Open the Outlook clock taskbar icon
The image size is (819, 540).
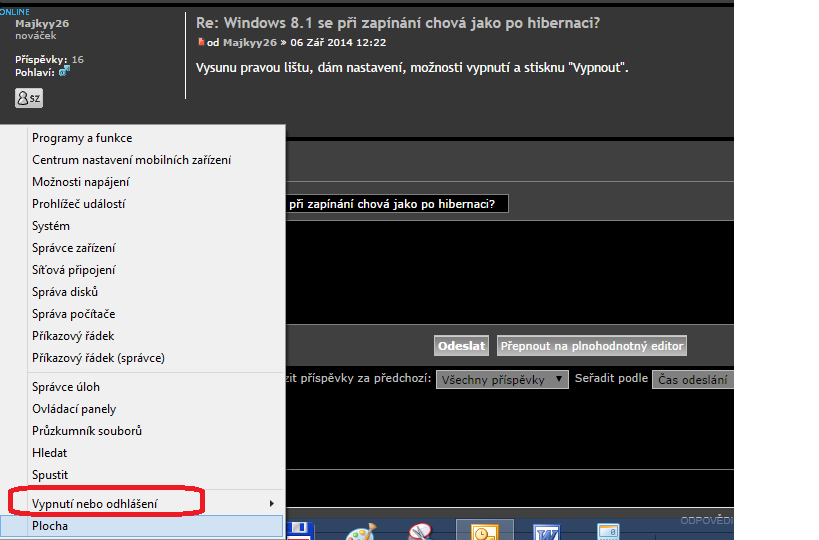[485, 530]
